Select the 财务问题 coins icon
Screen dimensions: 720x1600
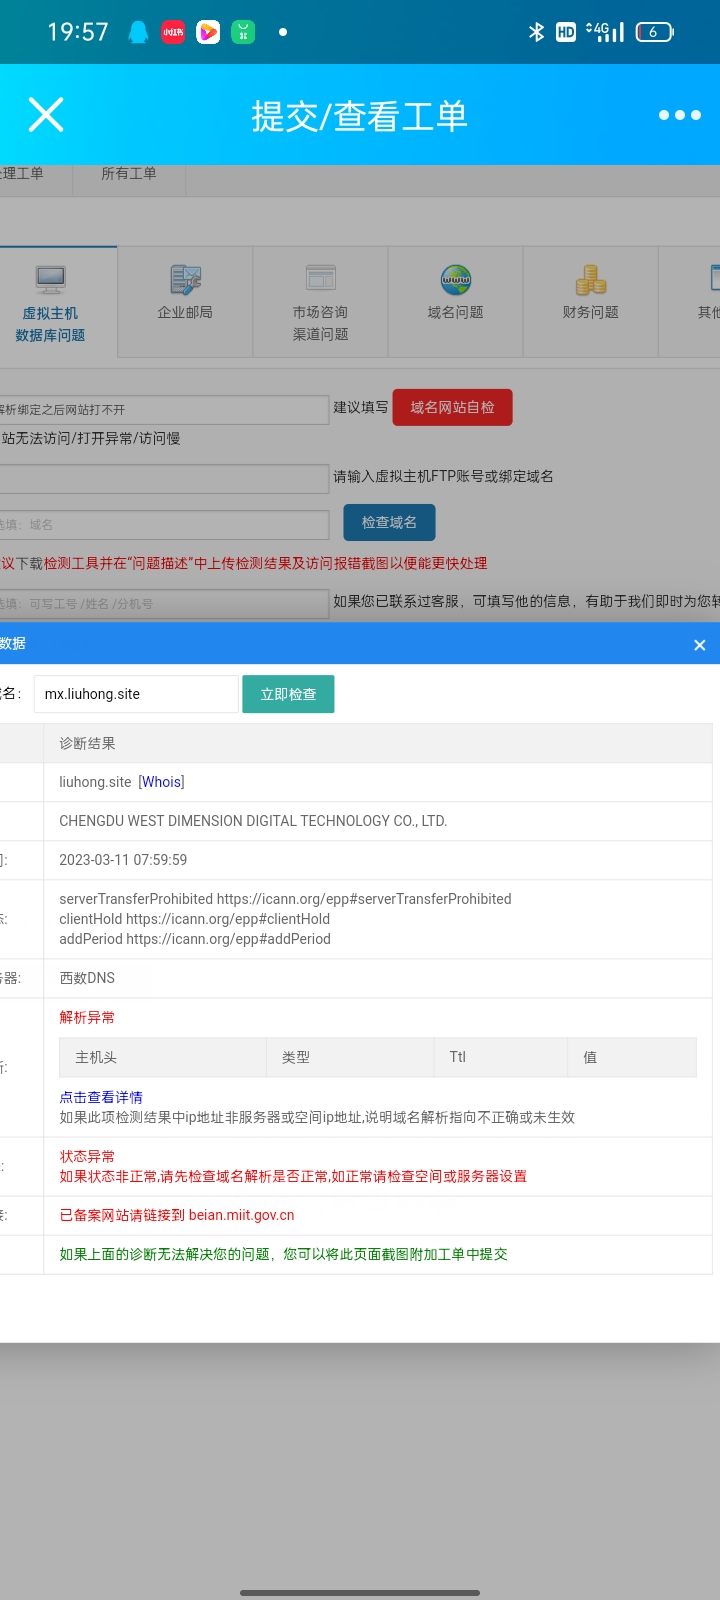click(x=590, y=279)
